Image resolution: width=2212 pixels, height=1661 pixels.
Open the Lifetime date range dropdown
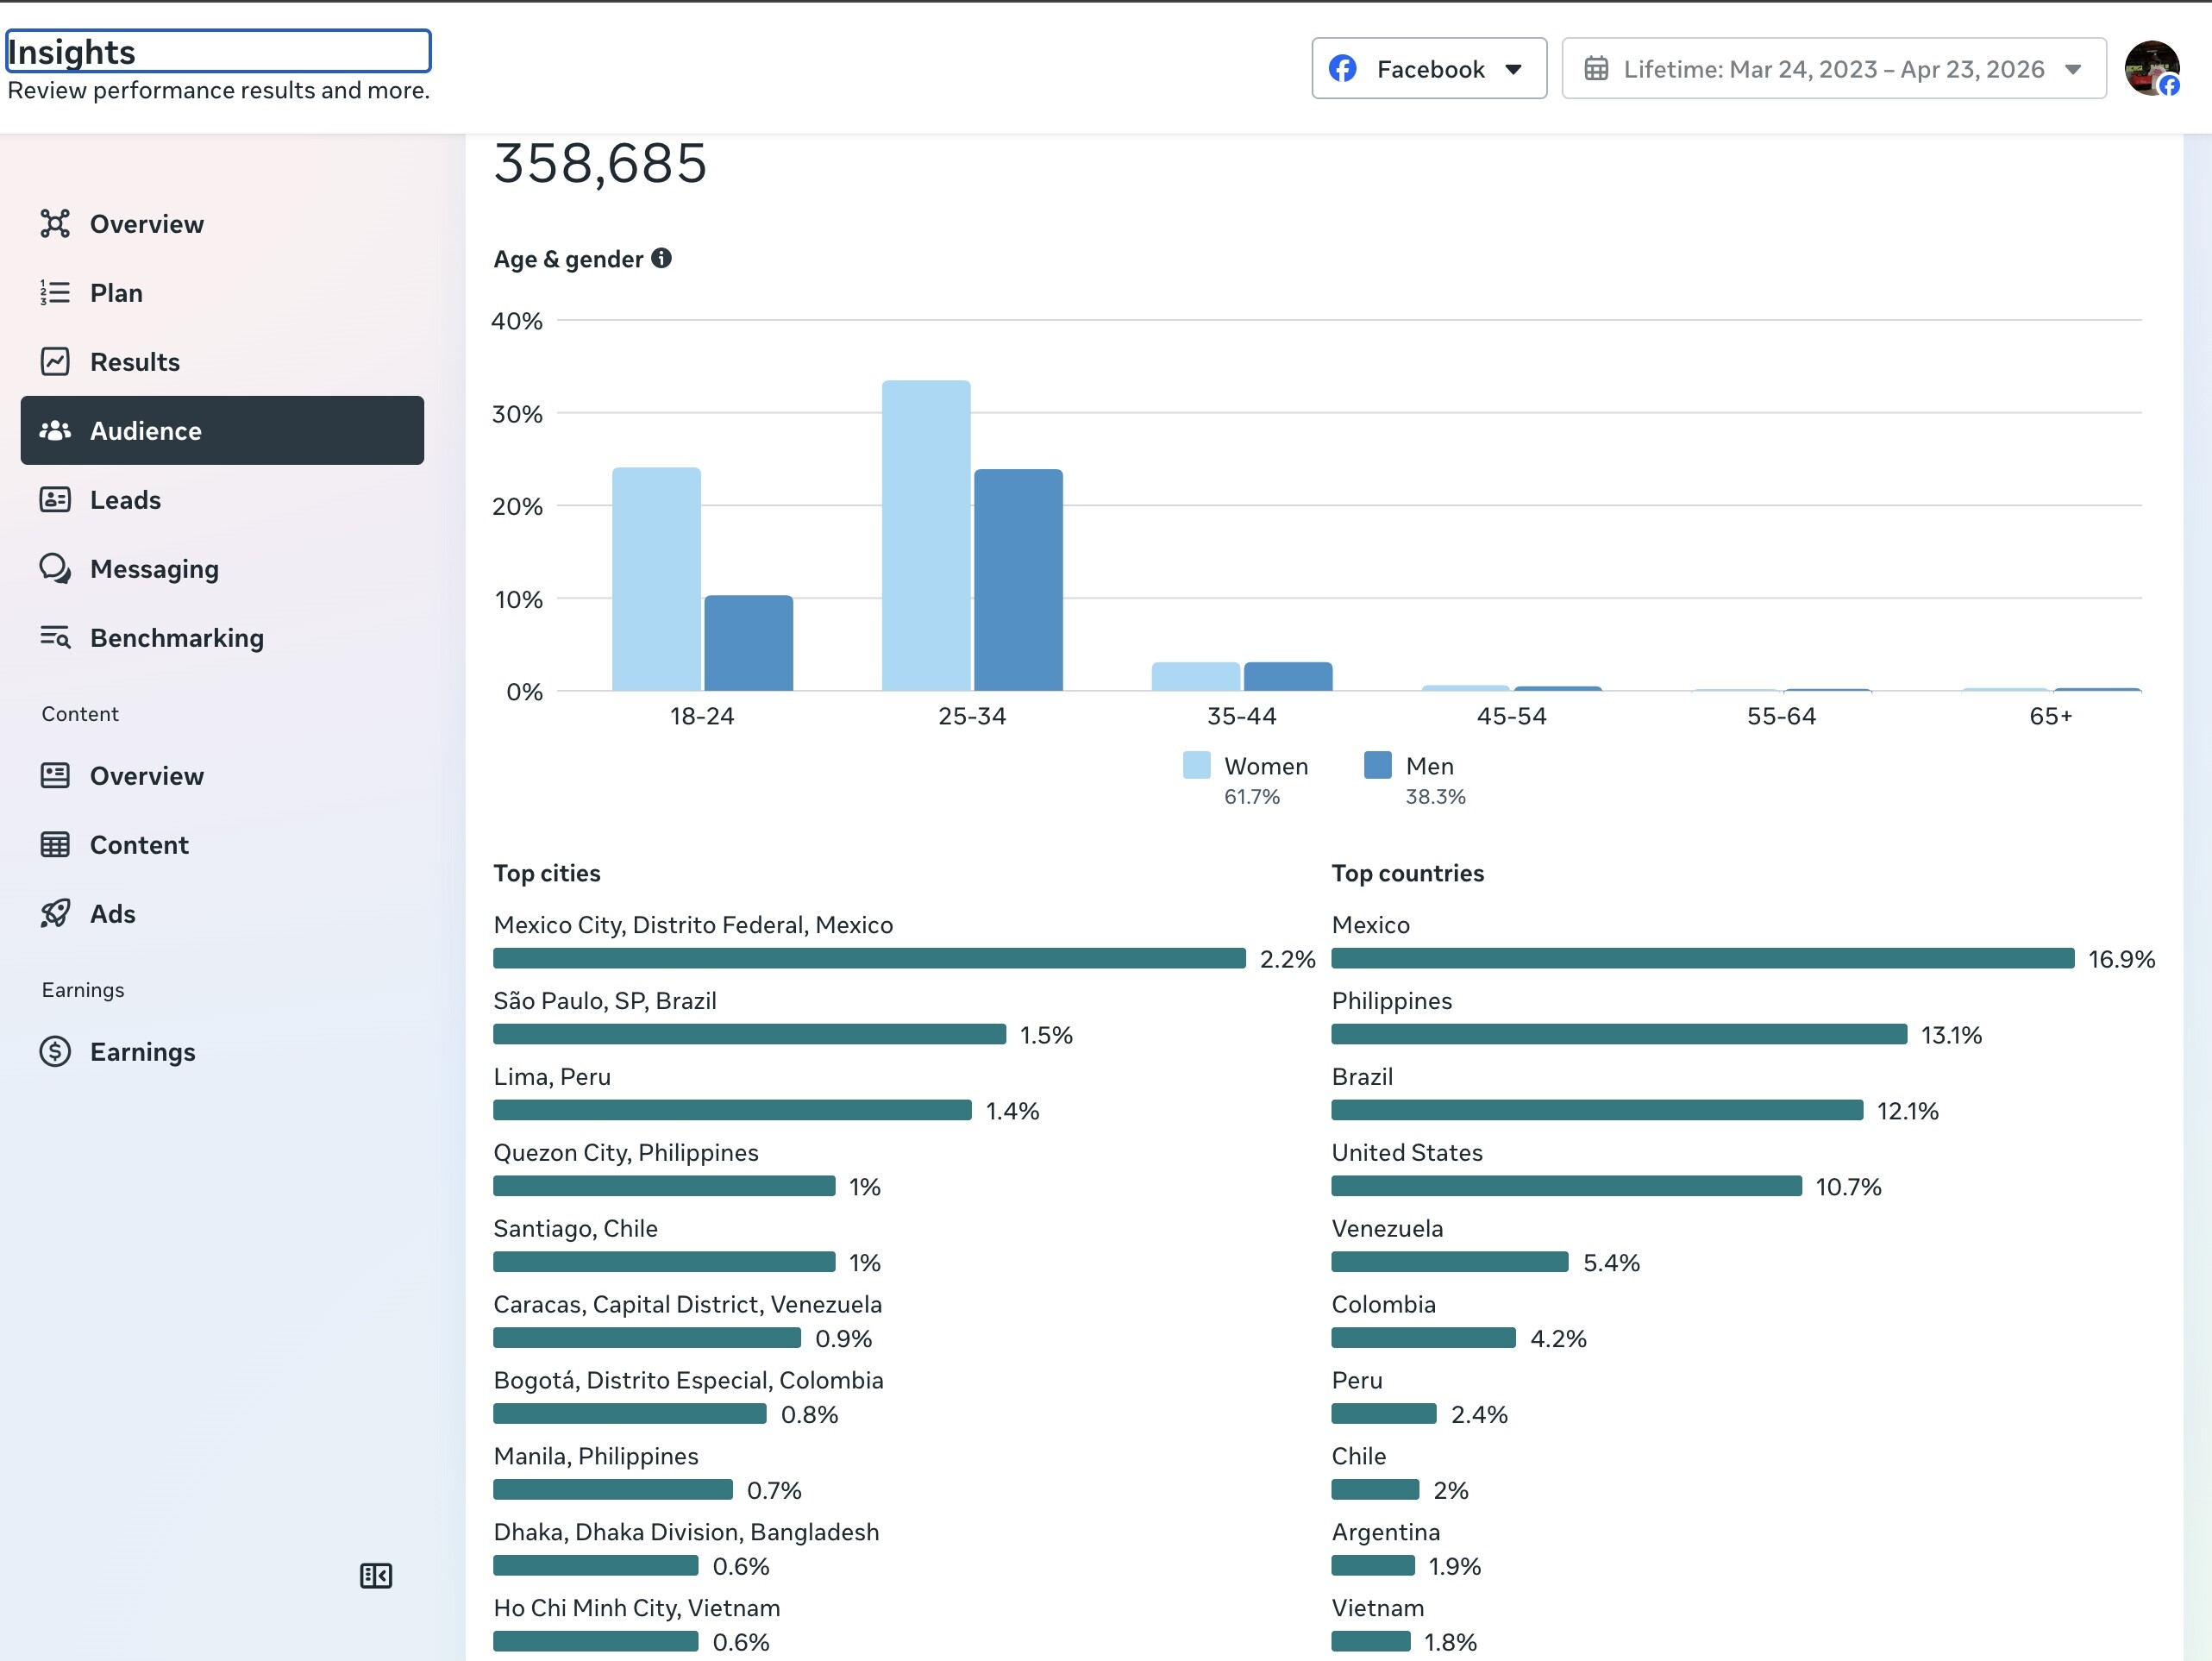coord(1833,69)
